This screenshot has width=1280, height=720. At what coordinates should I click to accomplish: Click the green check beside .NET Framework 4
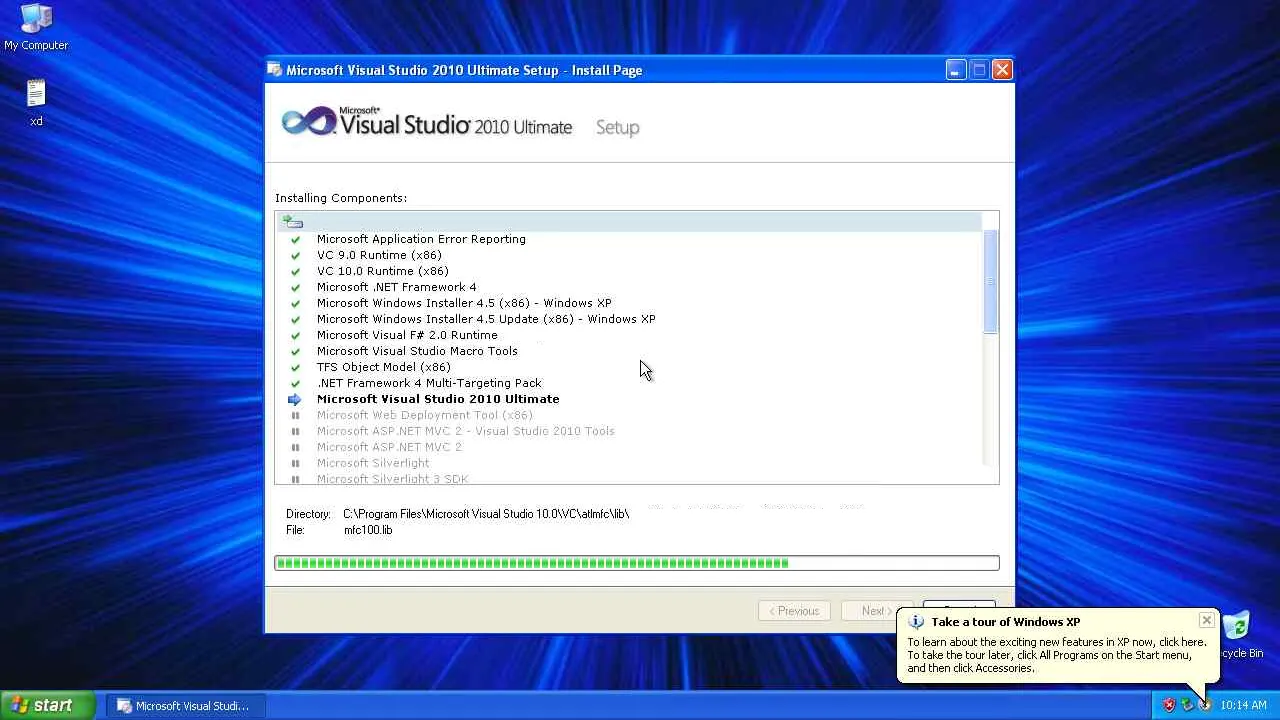[295, 288]
